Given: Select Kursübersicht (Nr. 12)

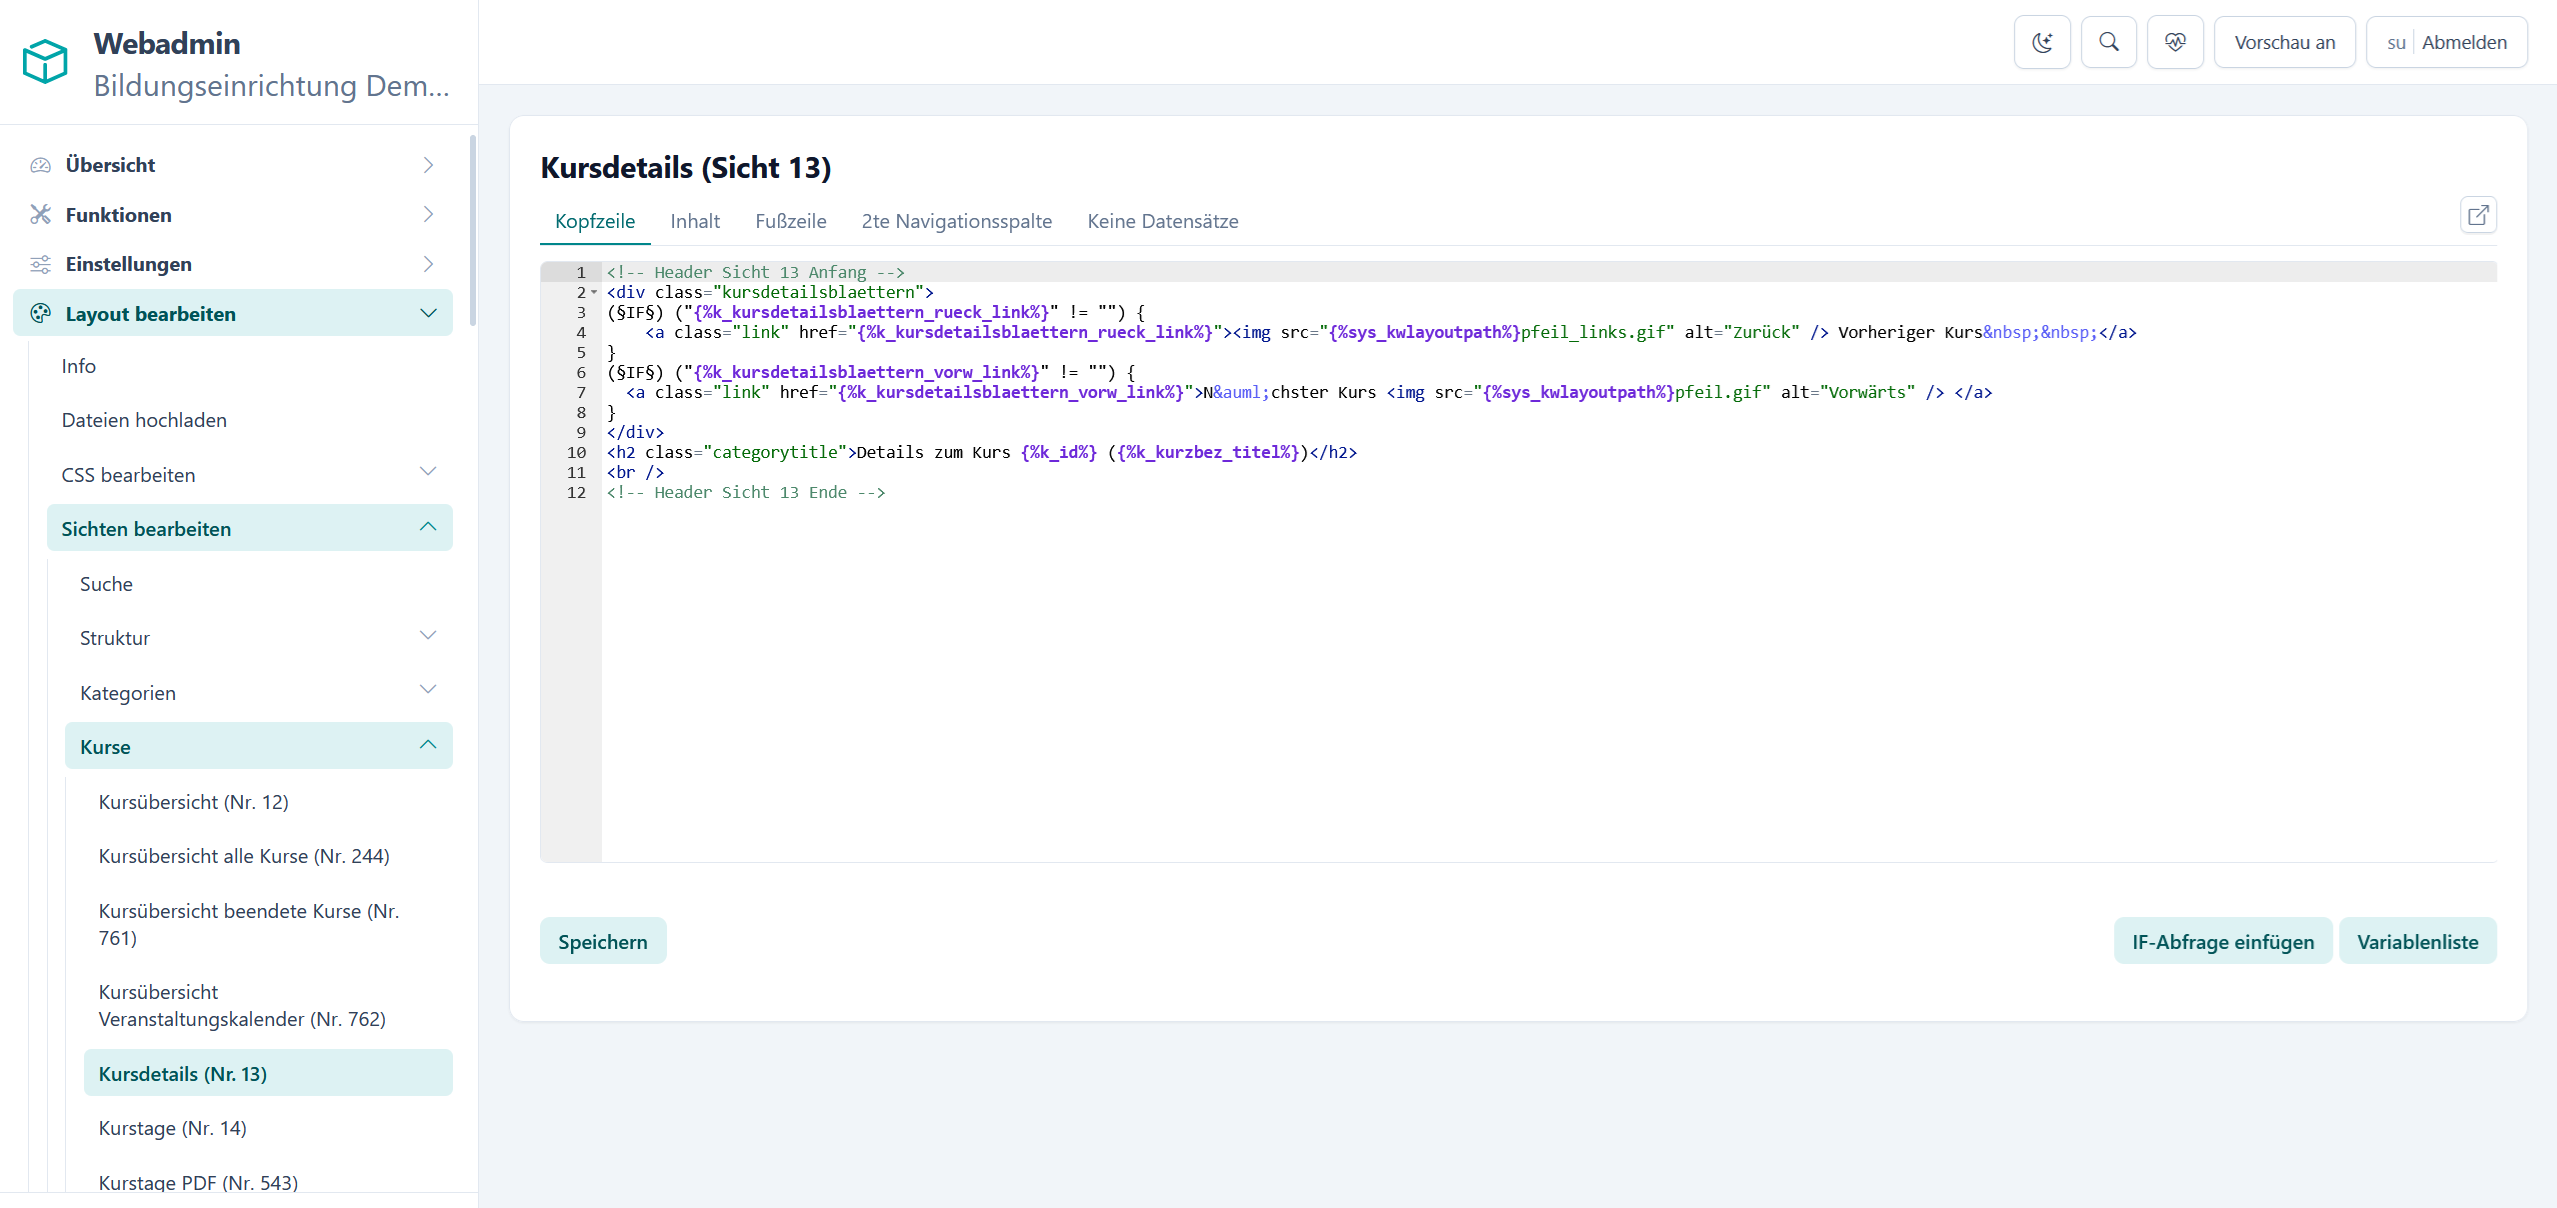Looking at the screenshot, I should coord(268,802).
